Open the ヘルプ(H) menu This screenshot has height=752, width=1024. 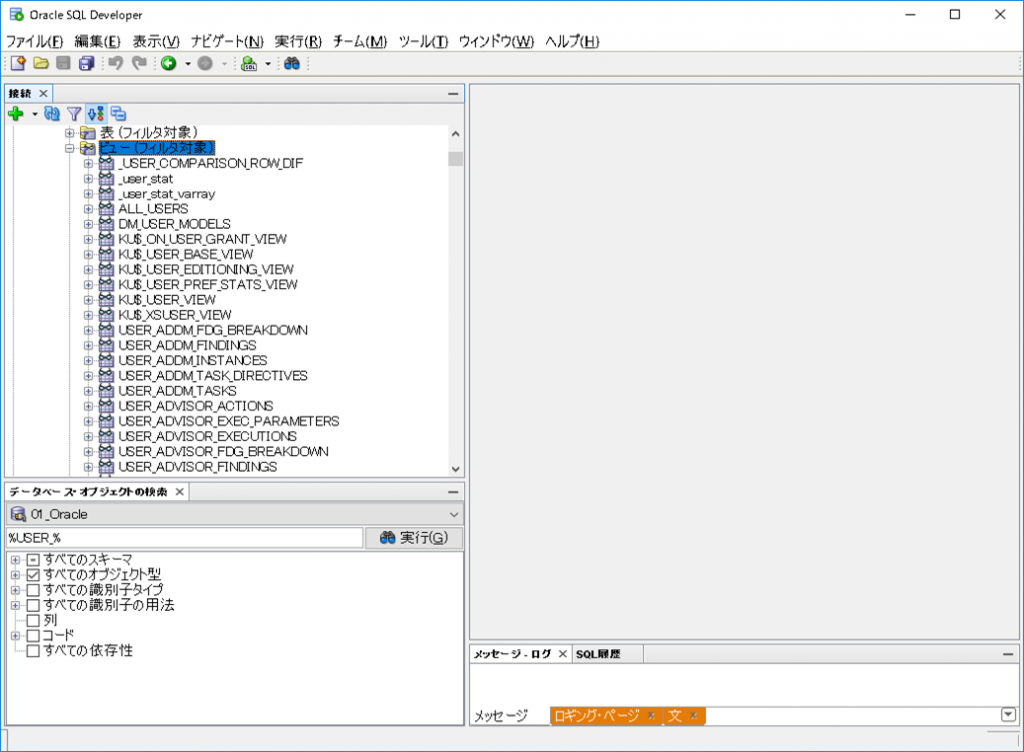coord(572,42)
